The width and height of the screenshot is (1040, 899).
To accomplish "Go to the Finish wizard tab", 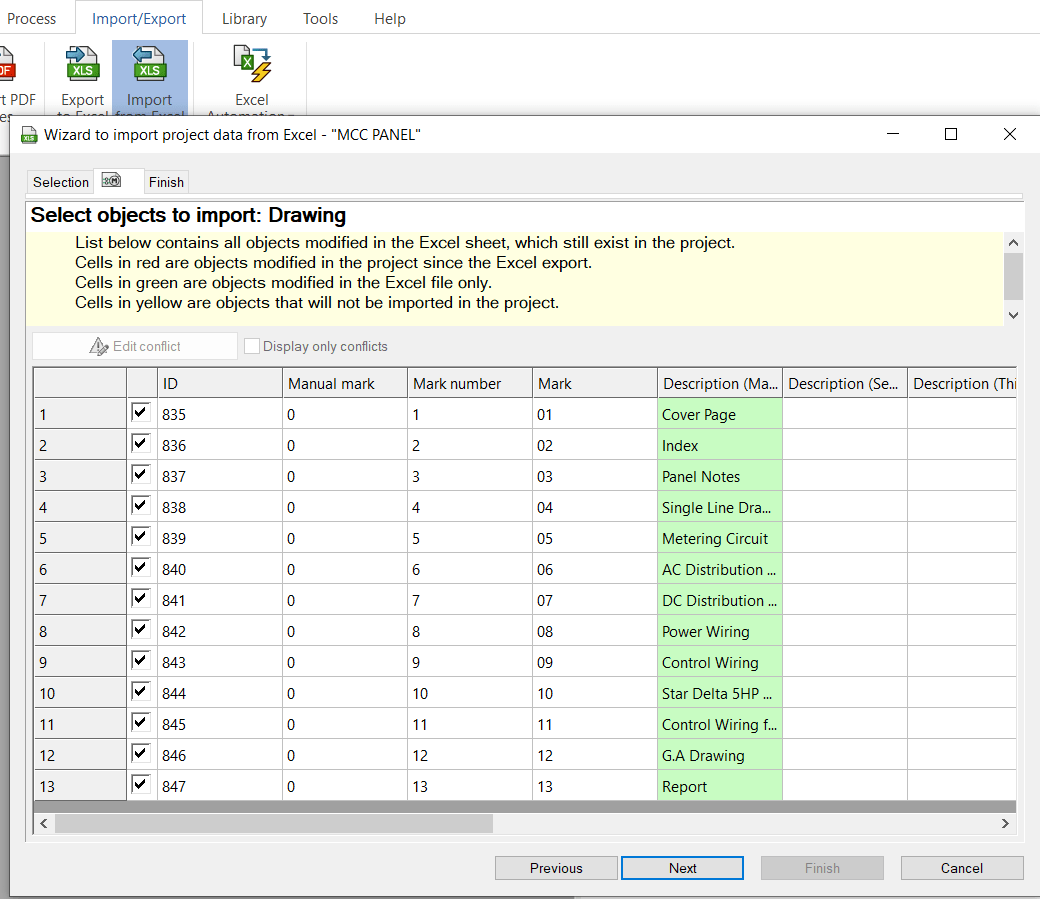I will [166, 182].
